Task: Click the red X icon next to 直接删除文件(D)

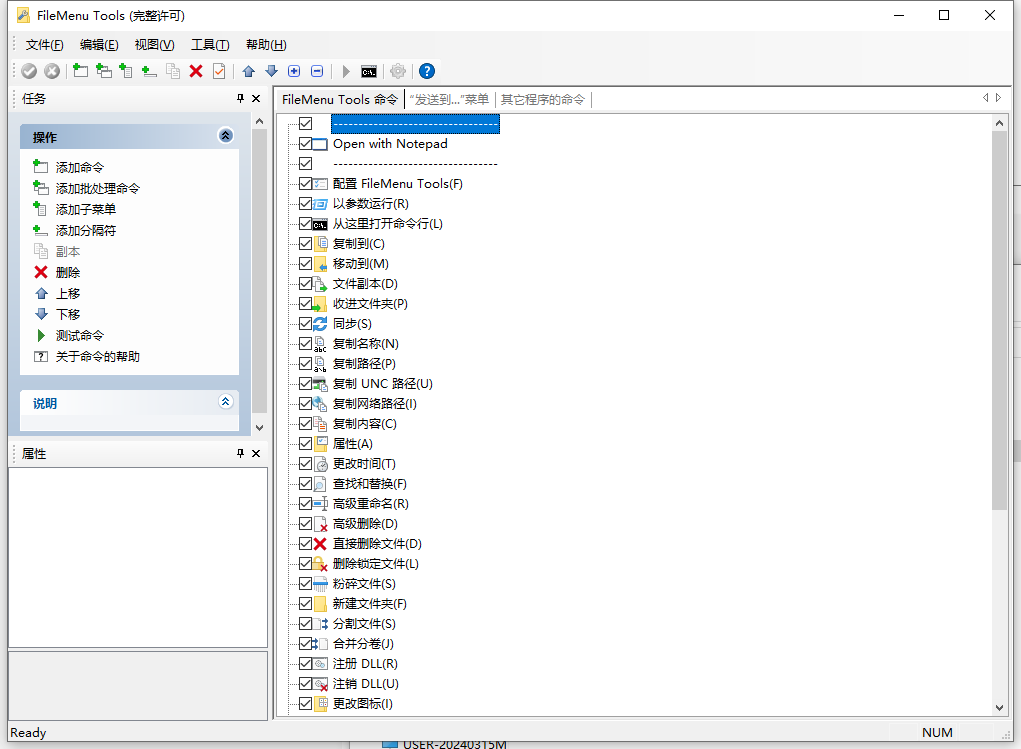Action: [x=320, y=544]
